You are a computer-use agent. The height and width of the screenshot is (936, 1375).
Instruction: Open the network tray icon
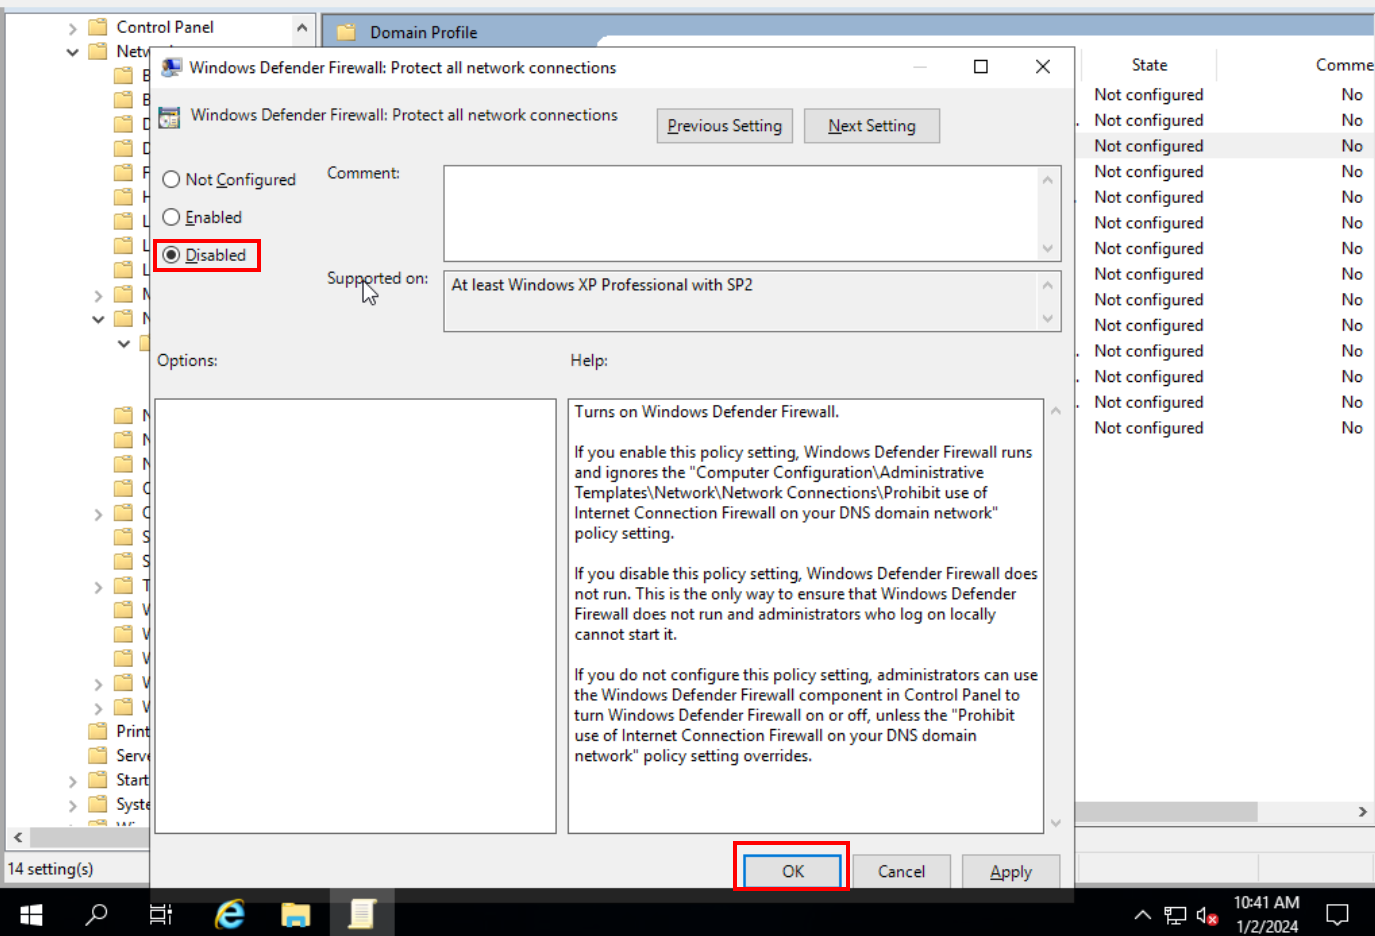tap(1175, 915)
